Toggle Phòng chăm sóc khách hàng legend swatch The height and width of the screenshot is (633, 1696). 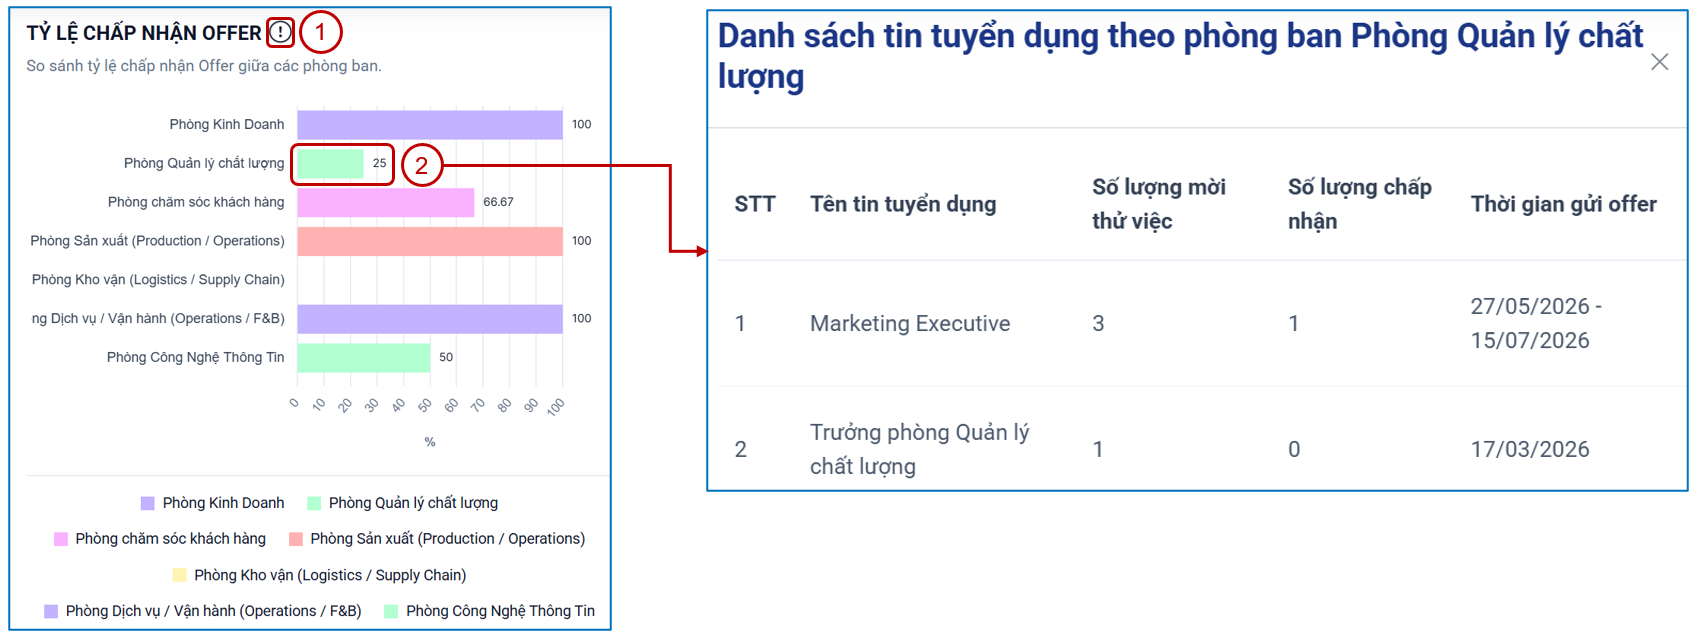click(x=61, y=539)
